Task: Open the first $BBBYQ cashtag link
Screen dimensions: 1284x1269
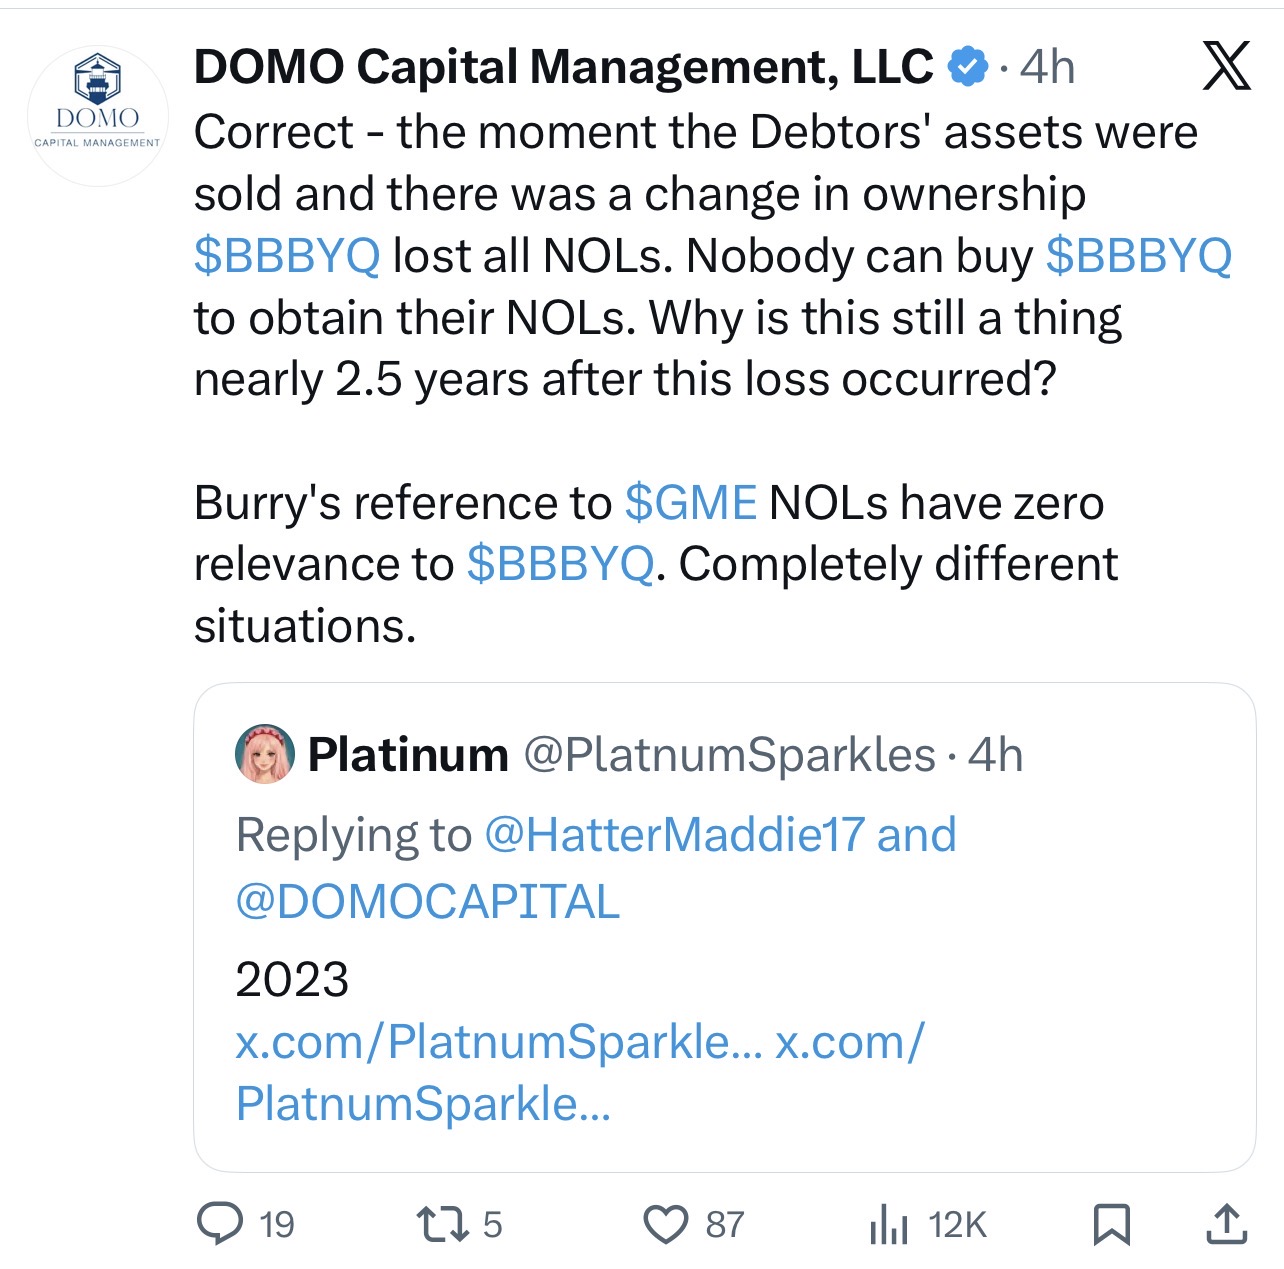Action: click(x=287, y=256)
